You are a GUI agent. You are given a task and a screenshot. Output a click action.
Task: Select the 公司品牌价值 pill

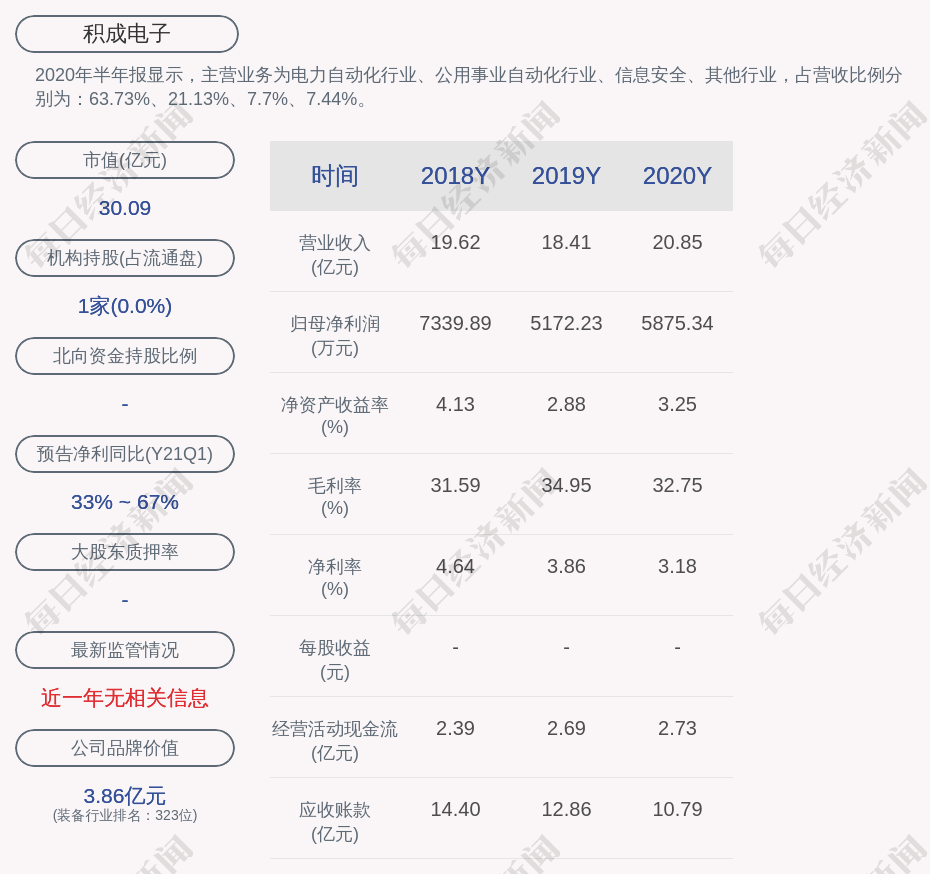[x=125, y=748]
